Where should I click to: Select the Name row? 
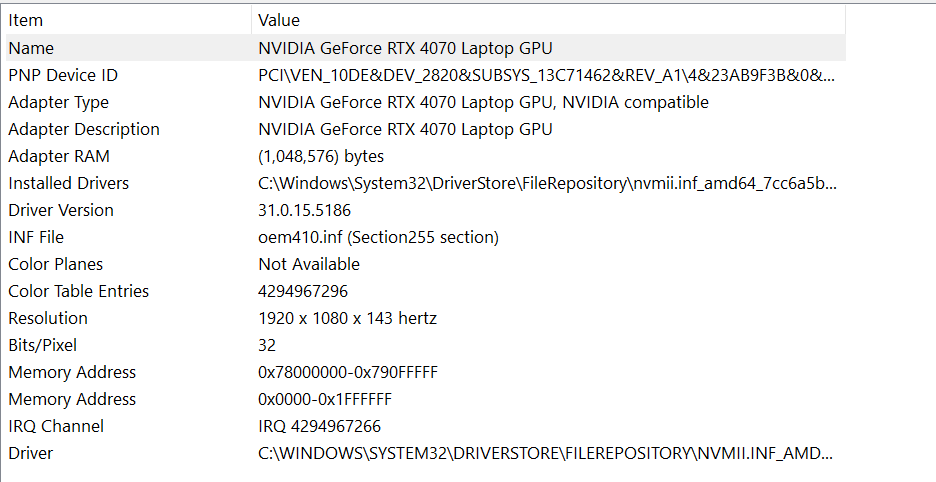[426, 48]
